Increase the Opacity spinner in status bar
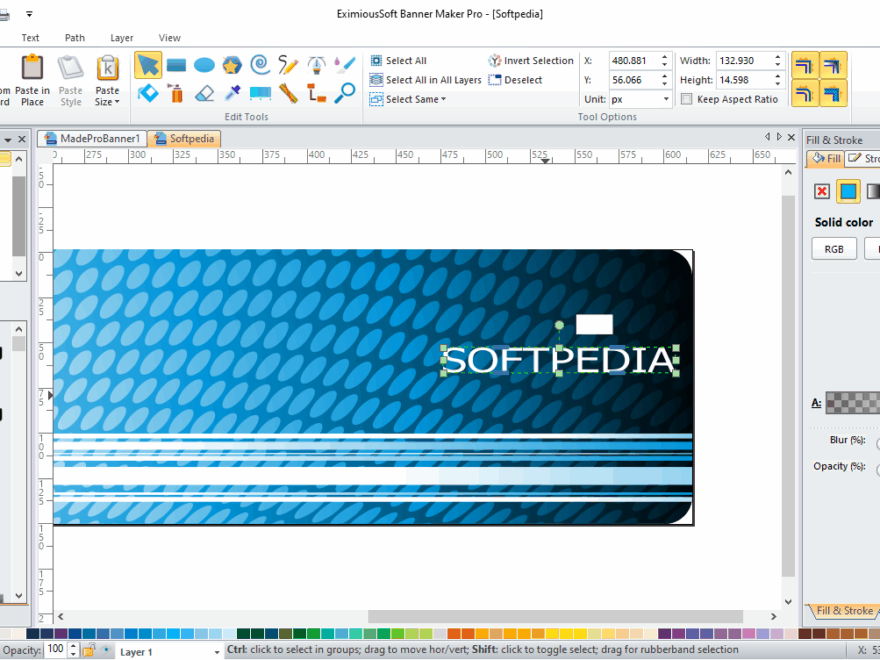The height and width of the screenshot is (660, 880). coord(73,647)
